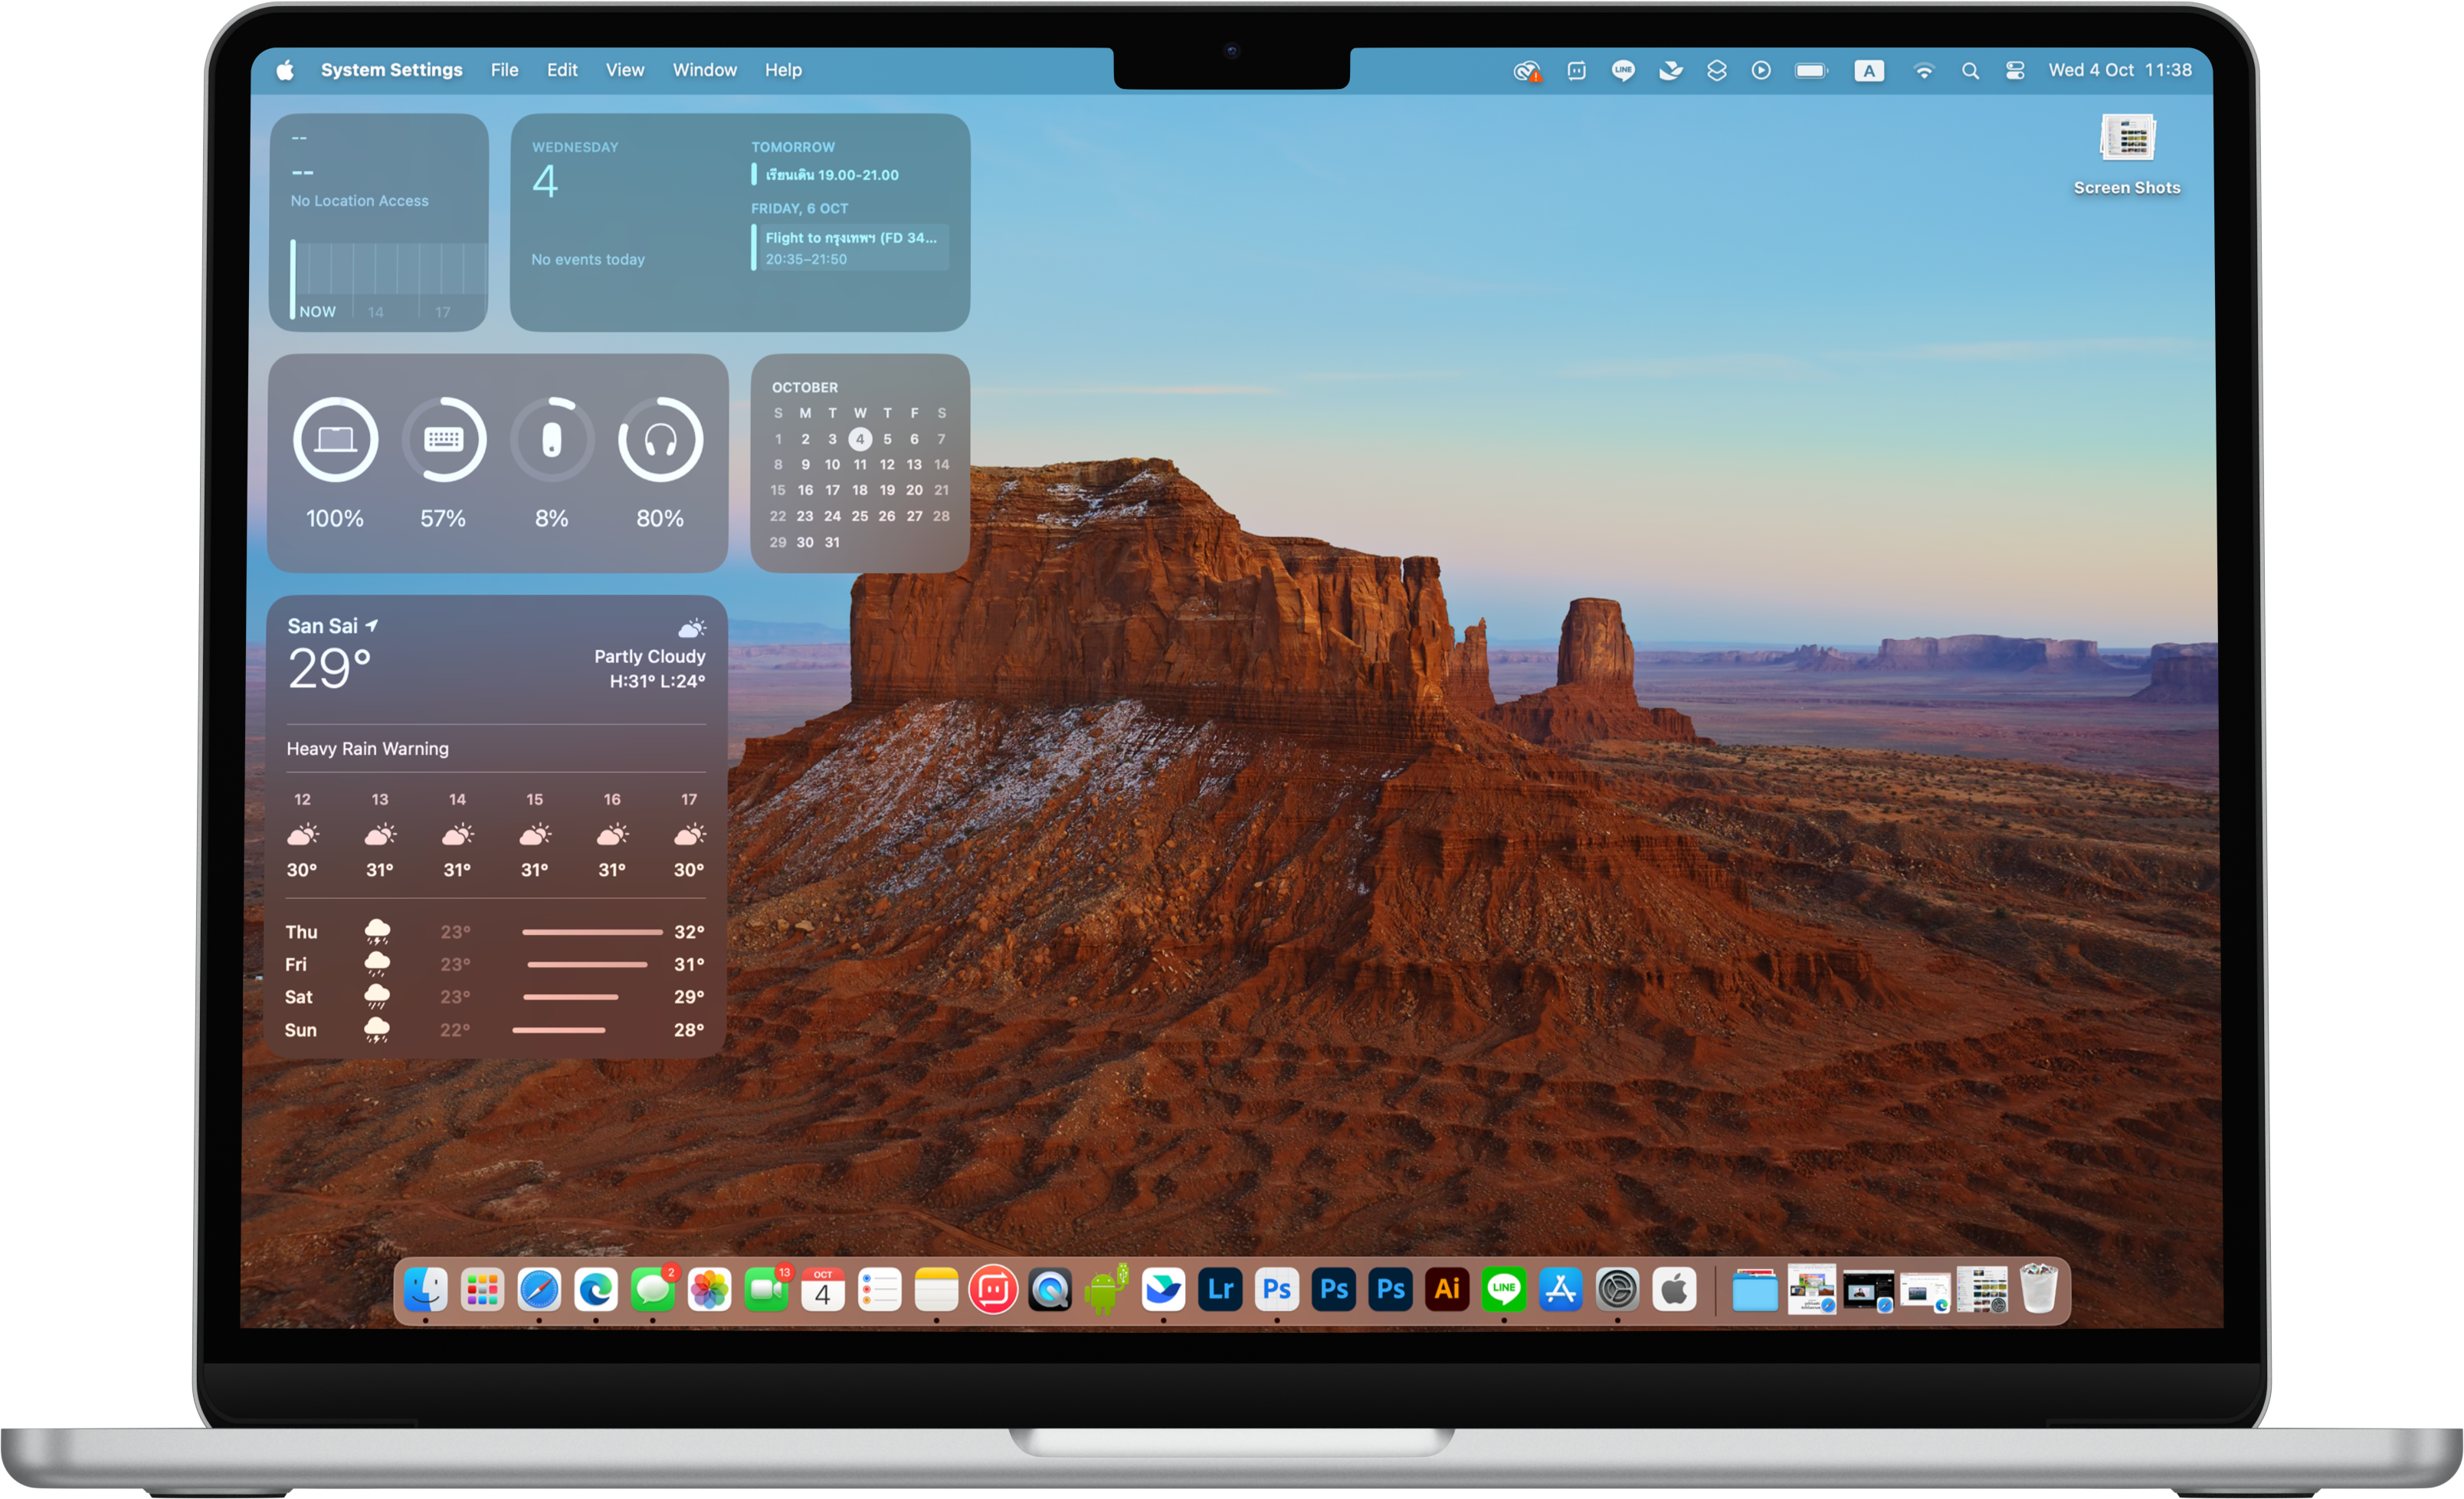Open the Window menu

click(704, 71)
